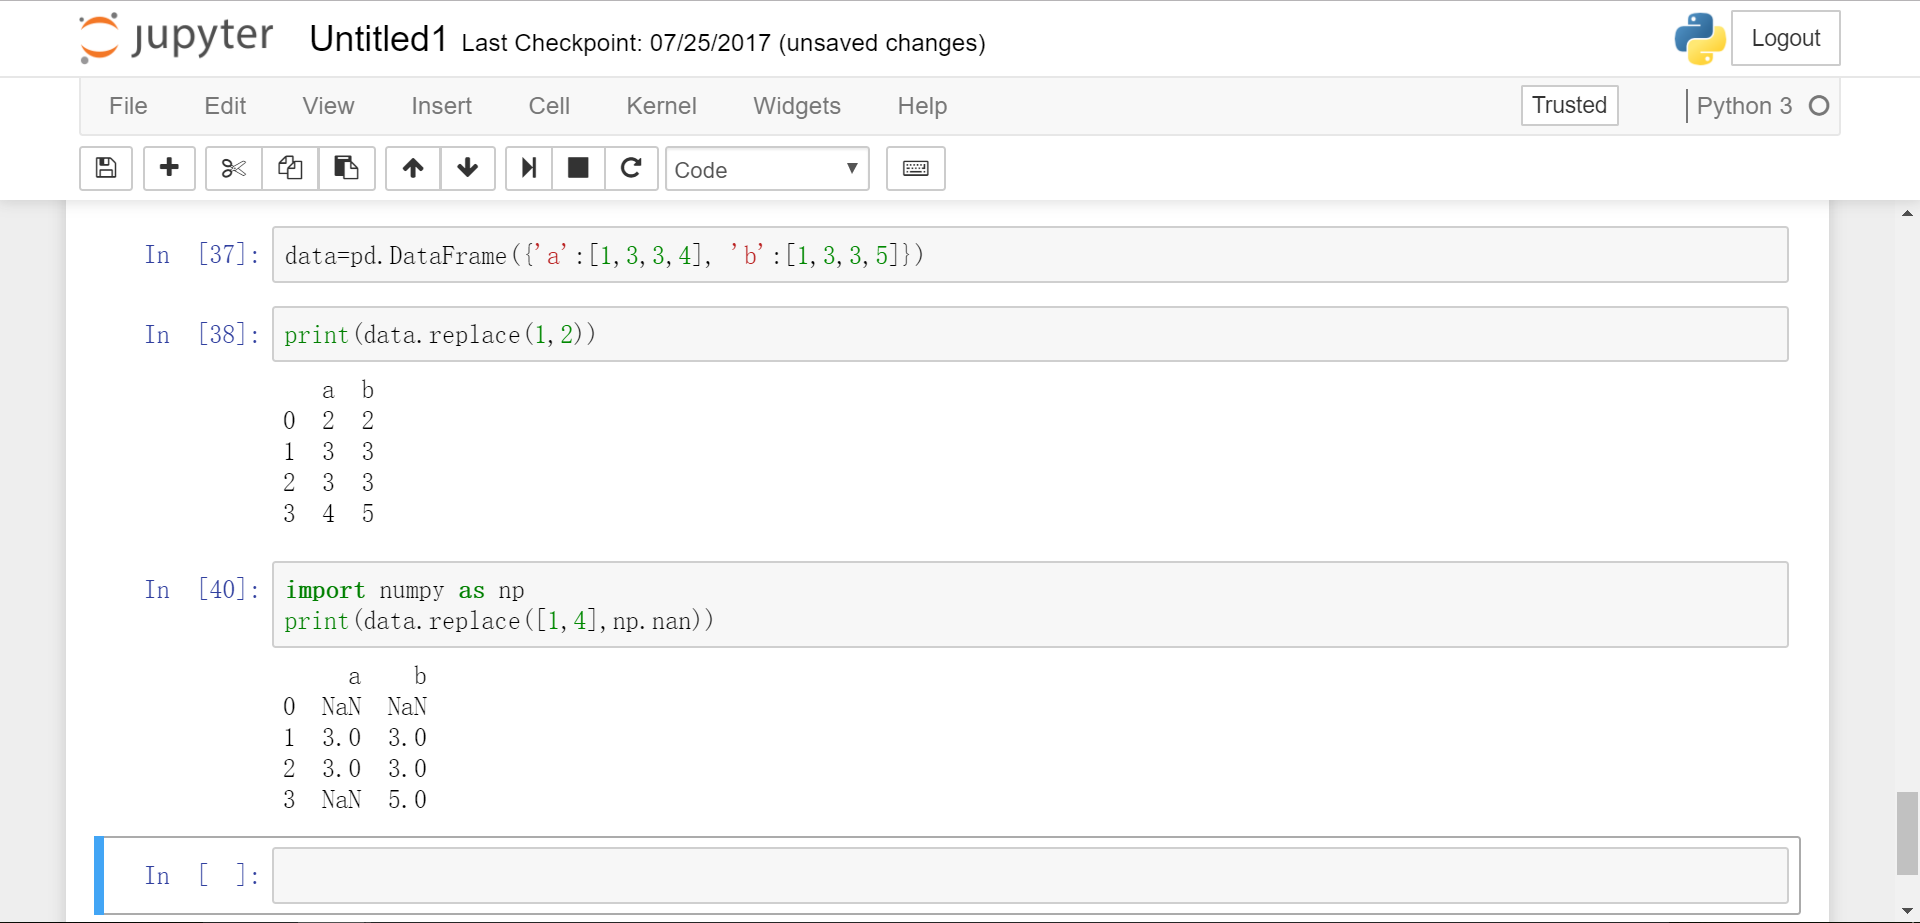Click the vertical scrollbar thumb on the right
Screen dimensions: 1920x923
point(1906,832)
